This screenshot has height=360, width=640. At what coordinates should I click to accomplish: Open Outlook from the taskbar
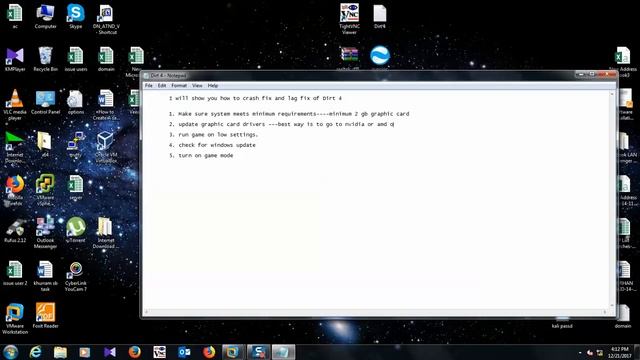pyautogui.click(x=184, y=351)
